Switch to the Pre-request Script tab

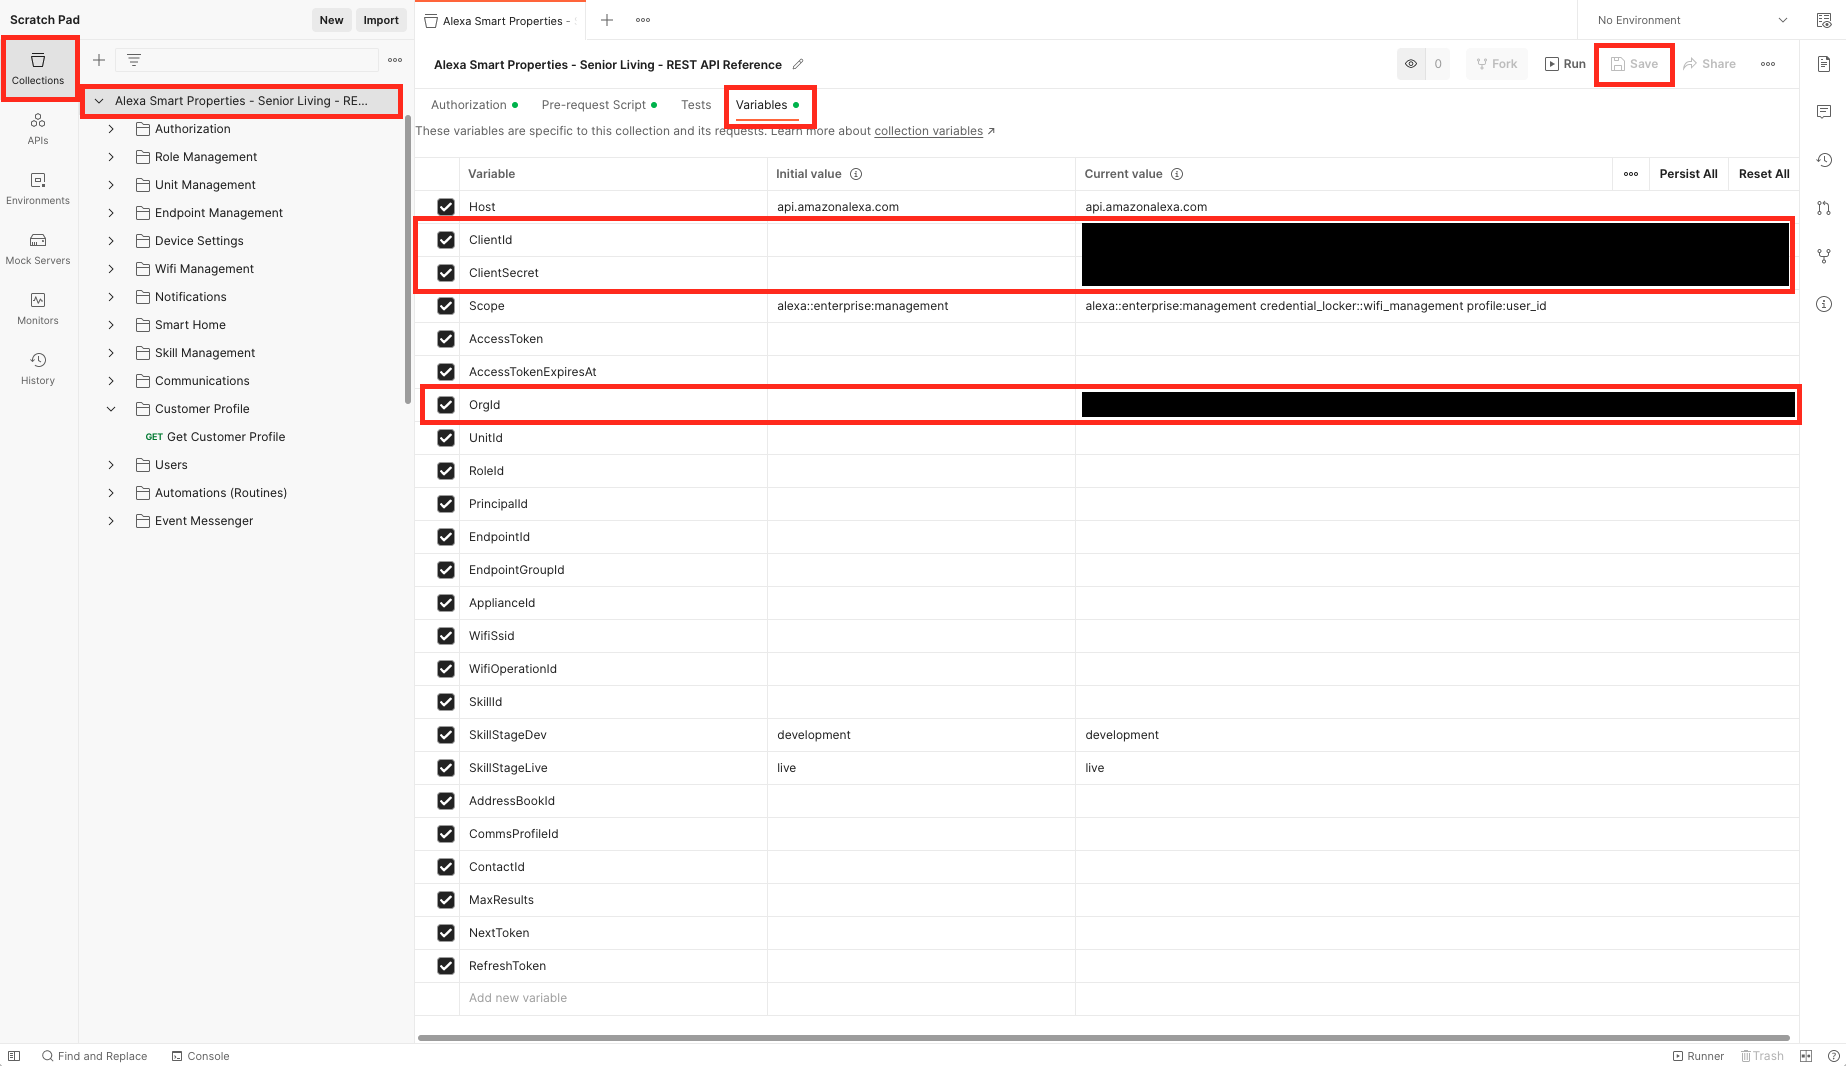pos(599,105)
